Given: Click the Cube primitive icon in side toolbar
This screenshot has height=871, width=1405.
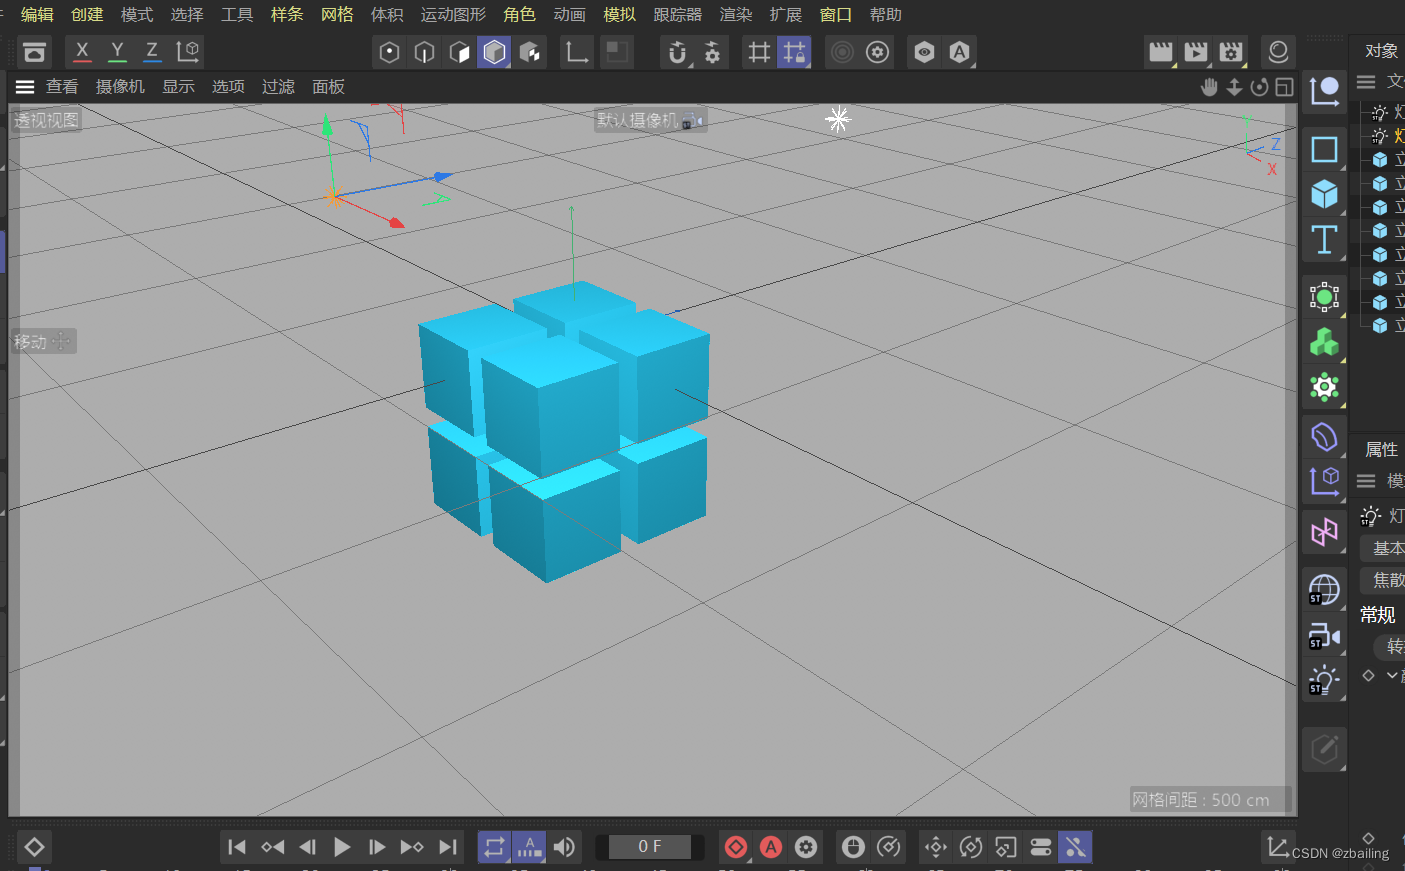Looking at the screenshot, I should tap(1324, 194).
